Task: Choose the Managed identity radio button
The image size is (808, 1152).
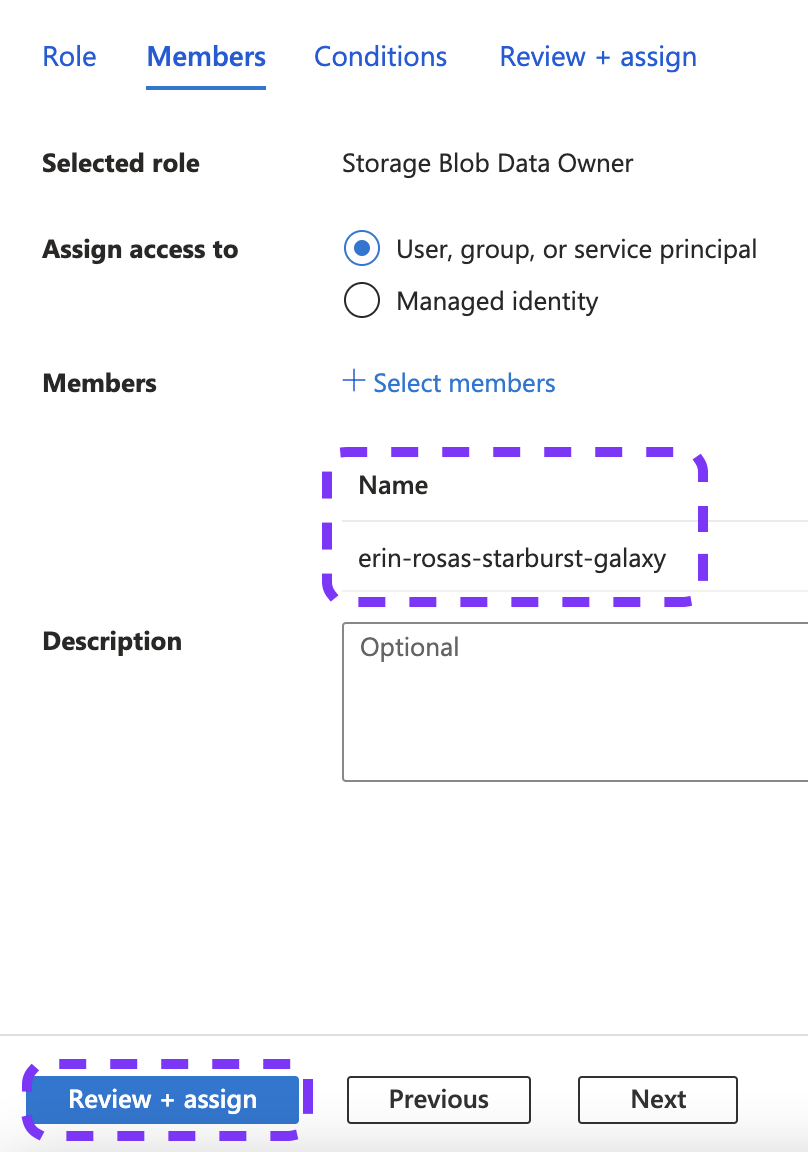Action: click(x=362, y=300)
